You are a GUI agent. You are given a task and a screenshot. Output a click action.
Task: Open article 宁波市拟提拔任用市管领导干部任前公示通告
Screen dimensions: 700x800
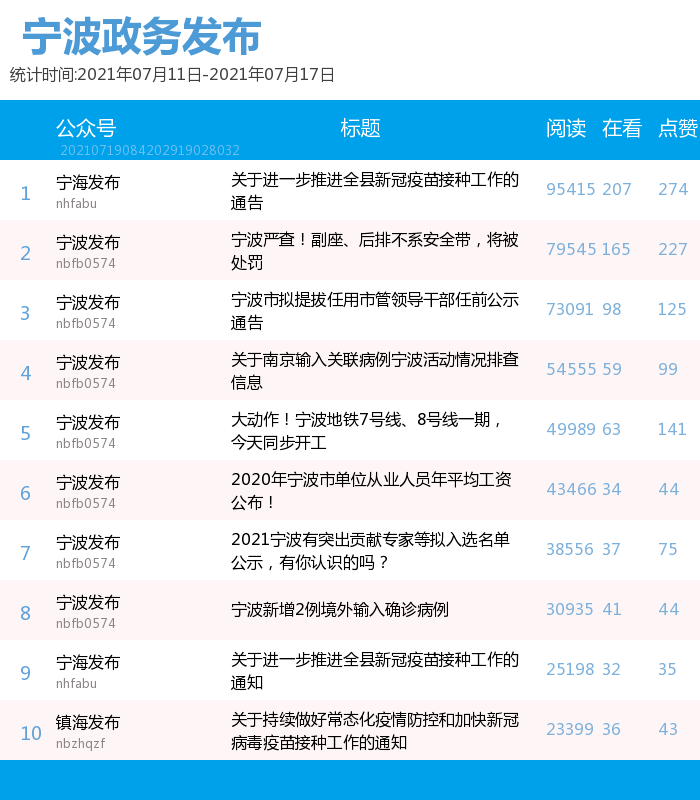(375, 311)
